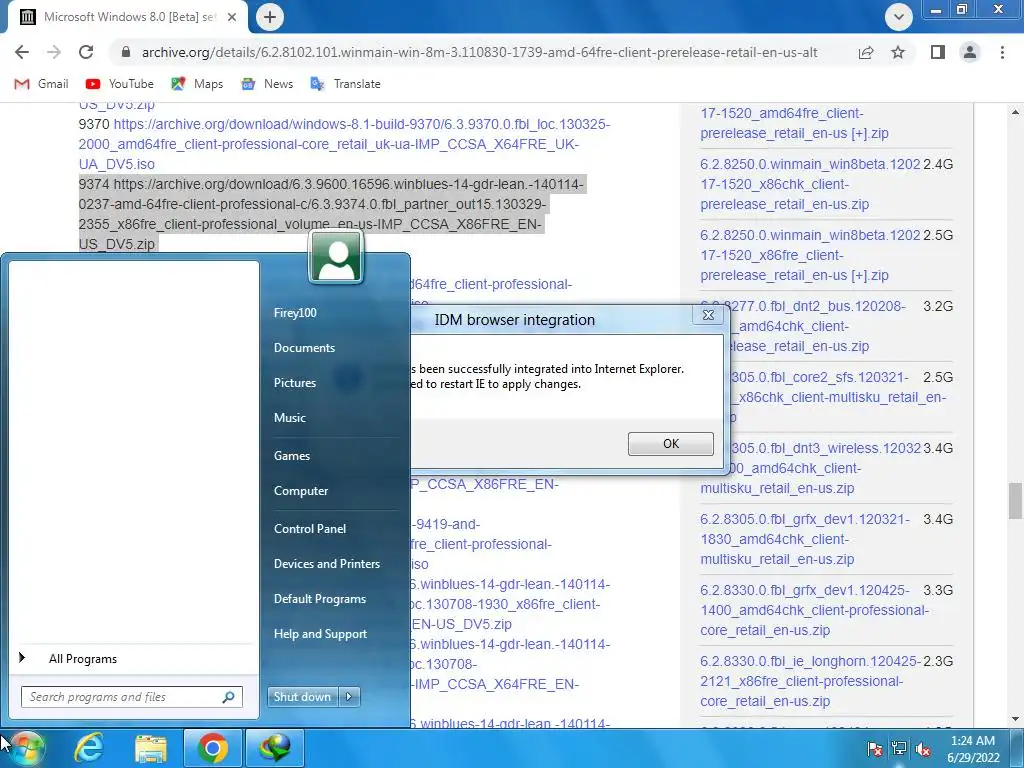Screen dimensions: 1024x768
Task: Click the browser forward arrow
Action: pos(54,52)
